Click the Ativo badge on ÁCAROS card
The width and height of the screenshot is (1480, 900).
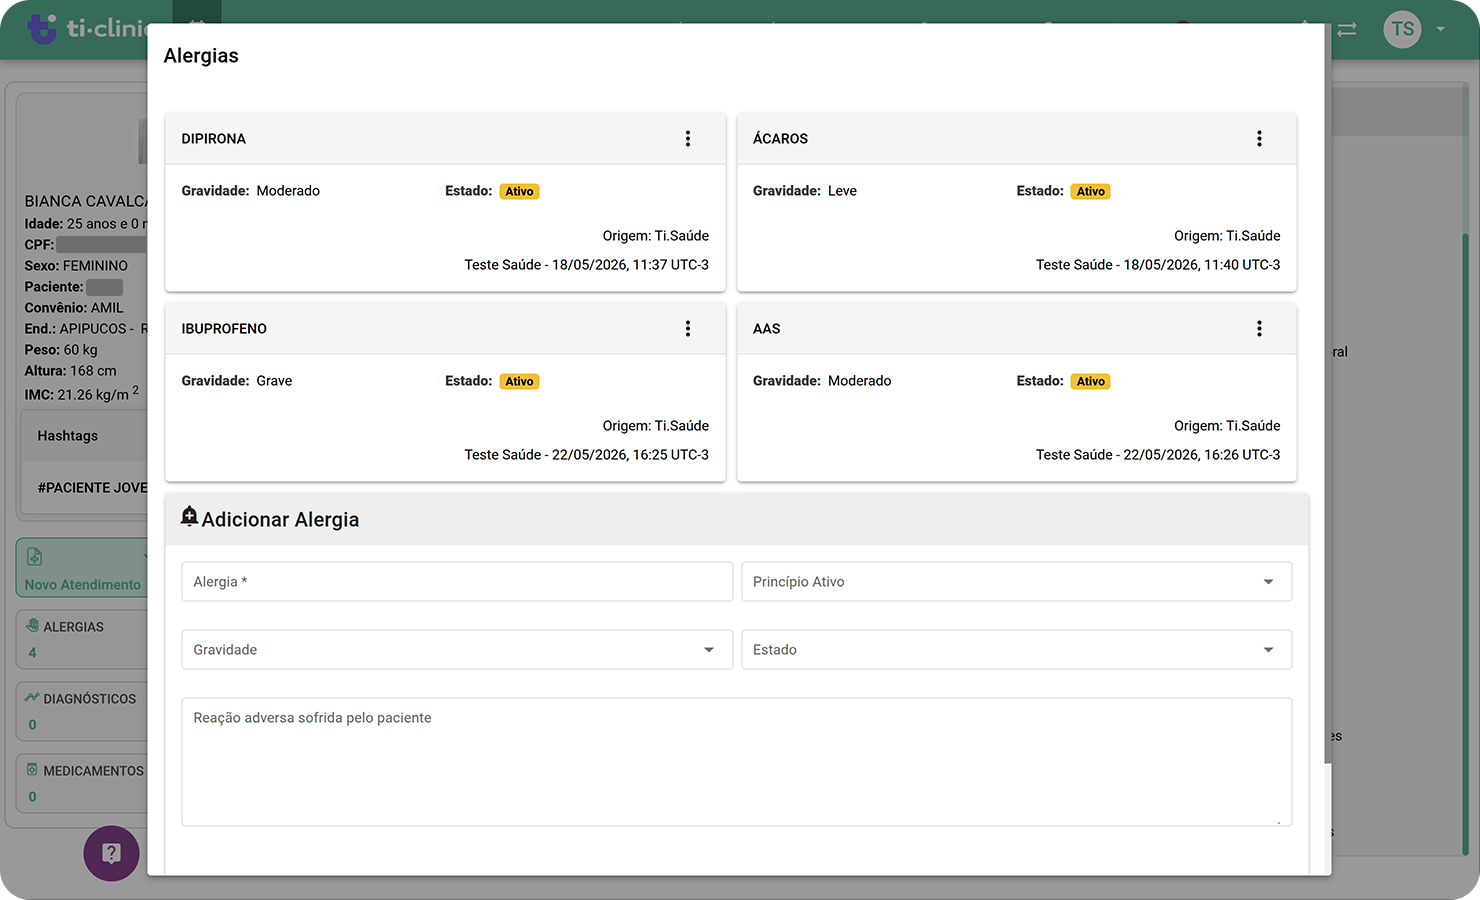tap(1091, 192)
